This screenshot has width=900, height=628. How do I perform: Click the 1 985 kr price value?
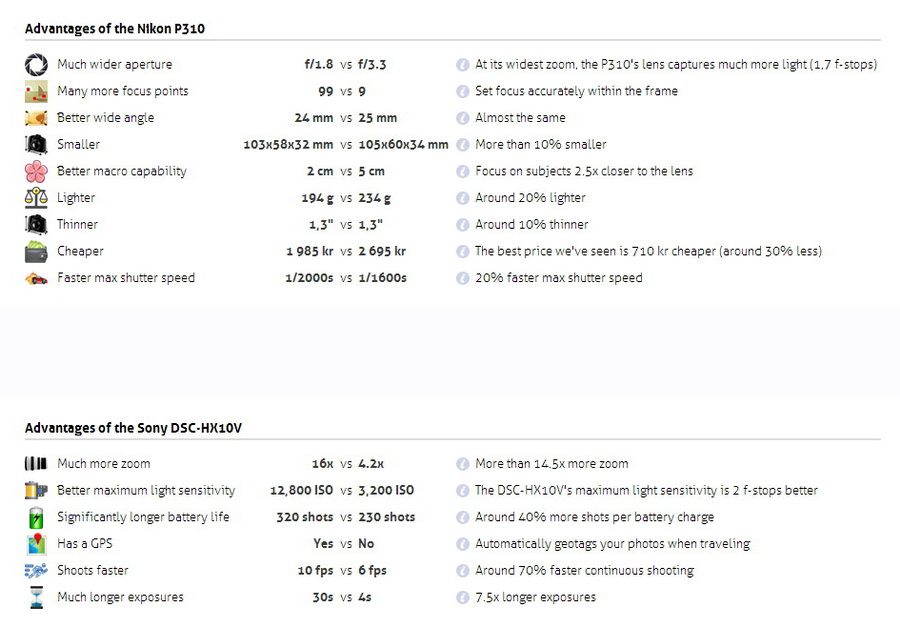[x=310, y=251]
